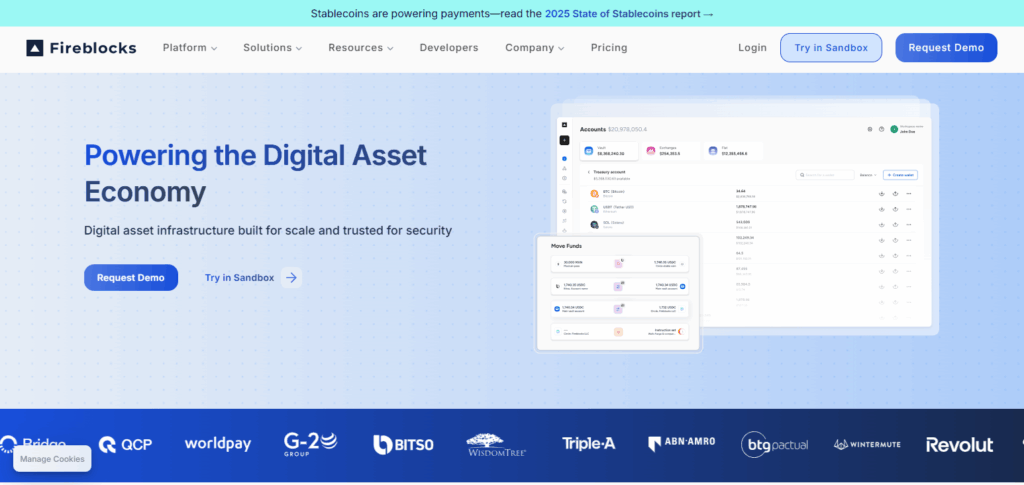
Task: Click the worldpay logo
Action: 218,444
